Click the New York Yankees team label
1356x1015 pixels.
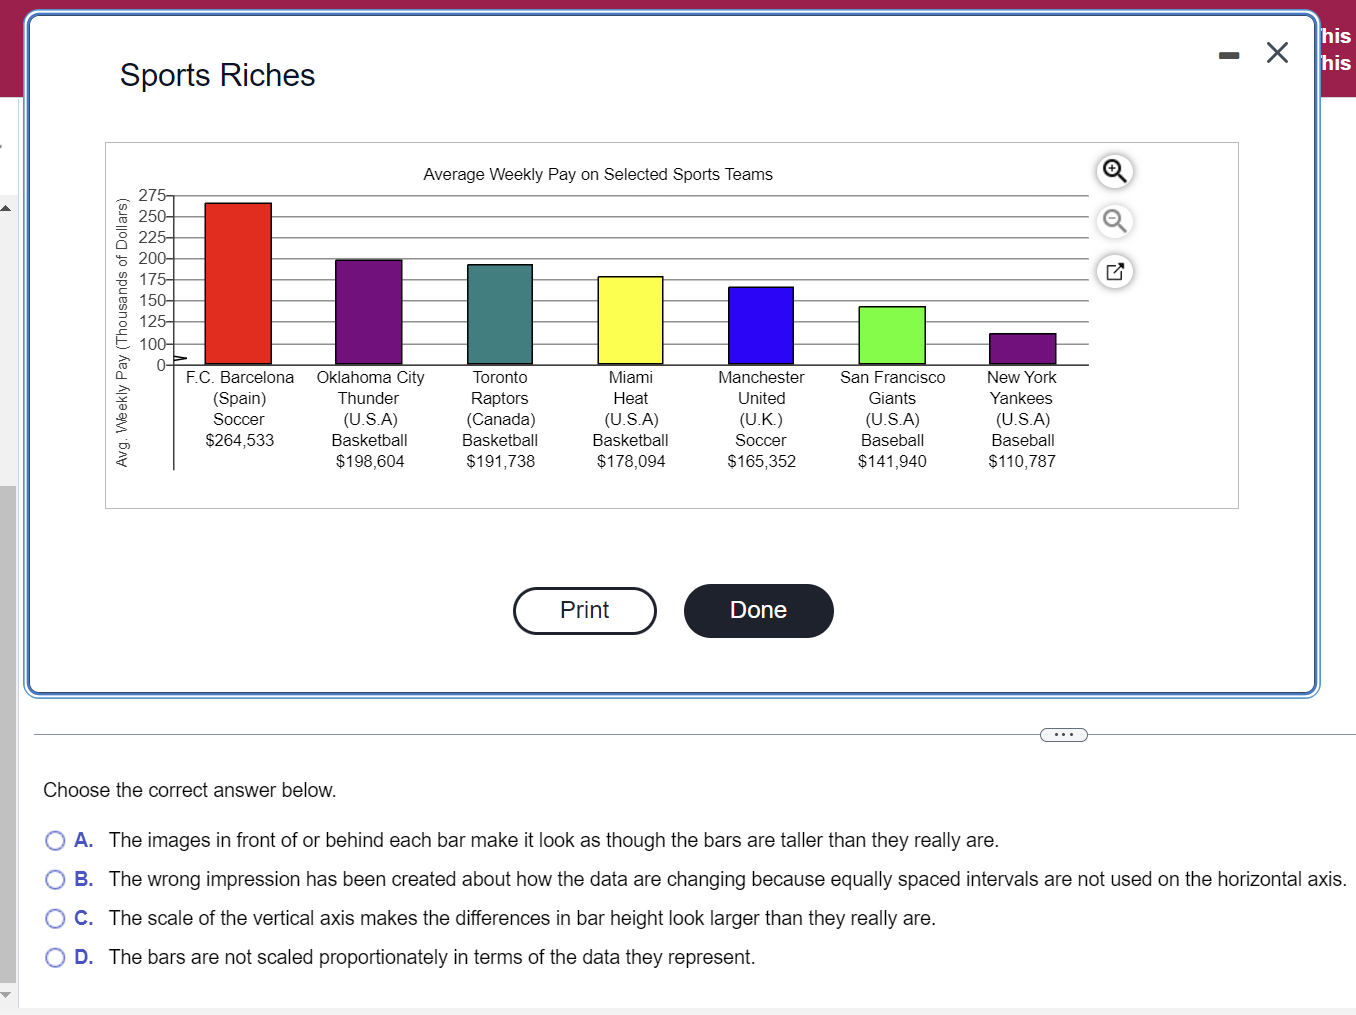tap(1022, 388)
